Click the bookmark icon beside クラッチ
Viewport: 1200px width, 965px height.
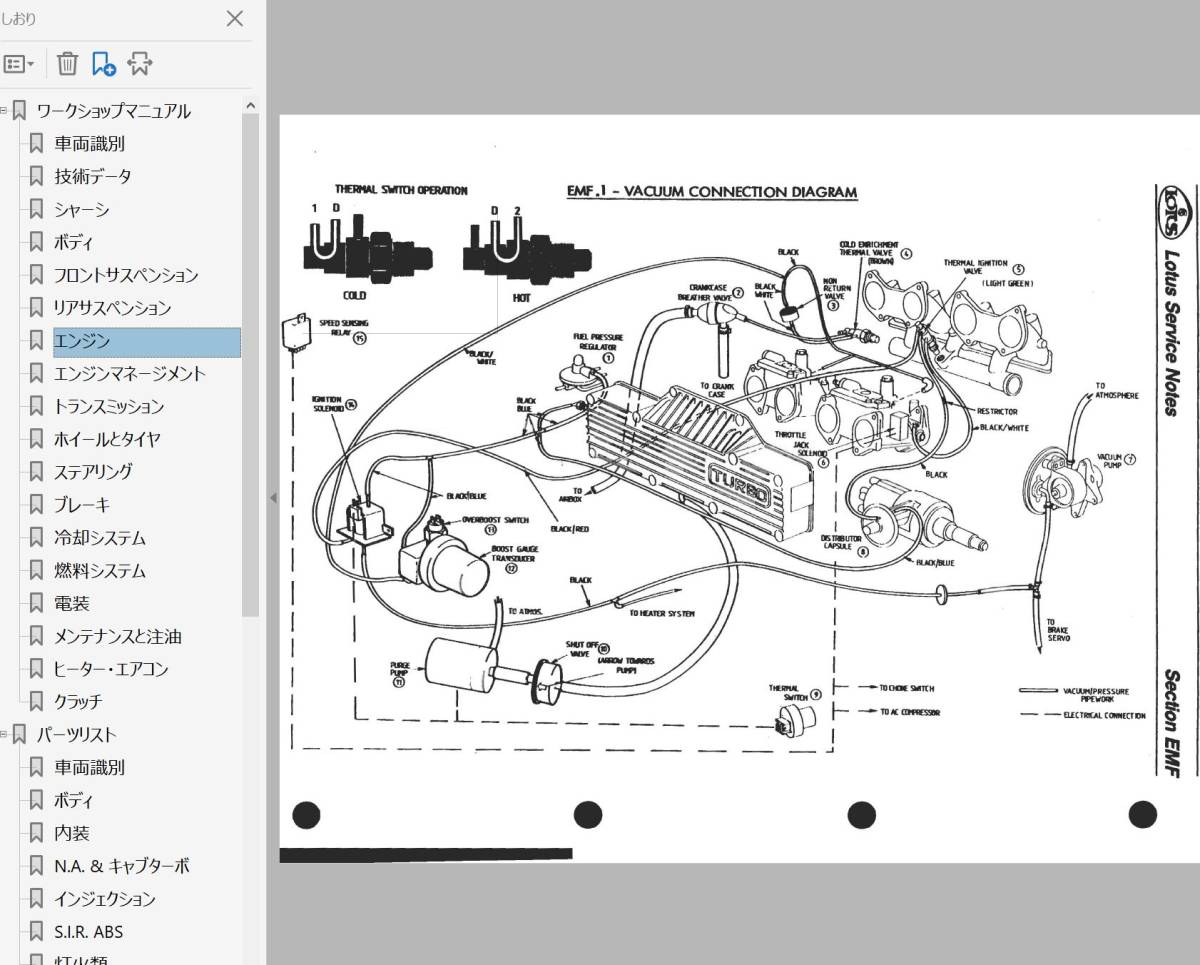[x=36, y=702]
